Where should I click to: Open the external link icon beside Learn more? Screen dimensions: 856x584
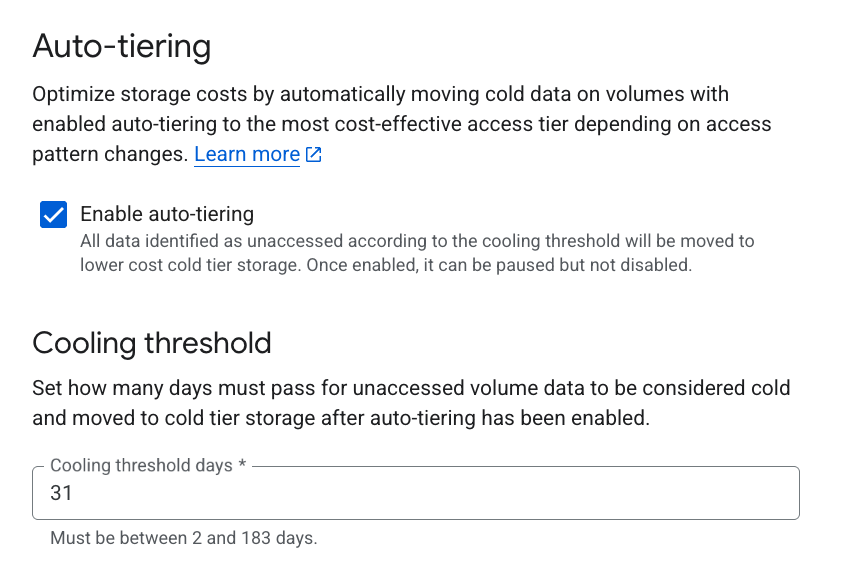(313, 154)
